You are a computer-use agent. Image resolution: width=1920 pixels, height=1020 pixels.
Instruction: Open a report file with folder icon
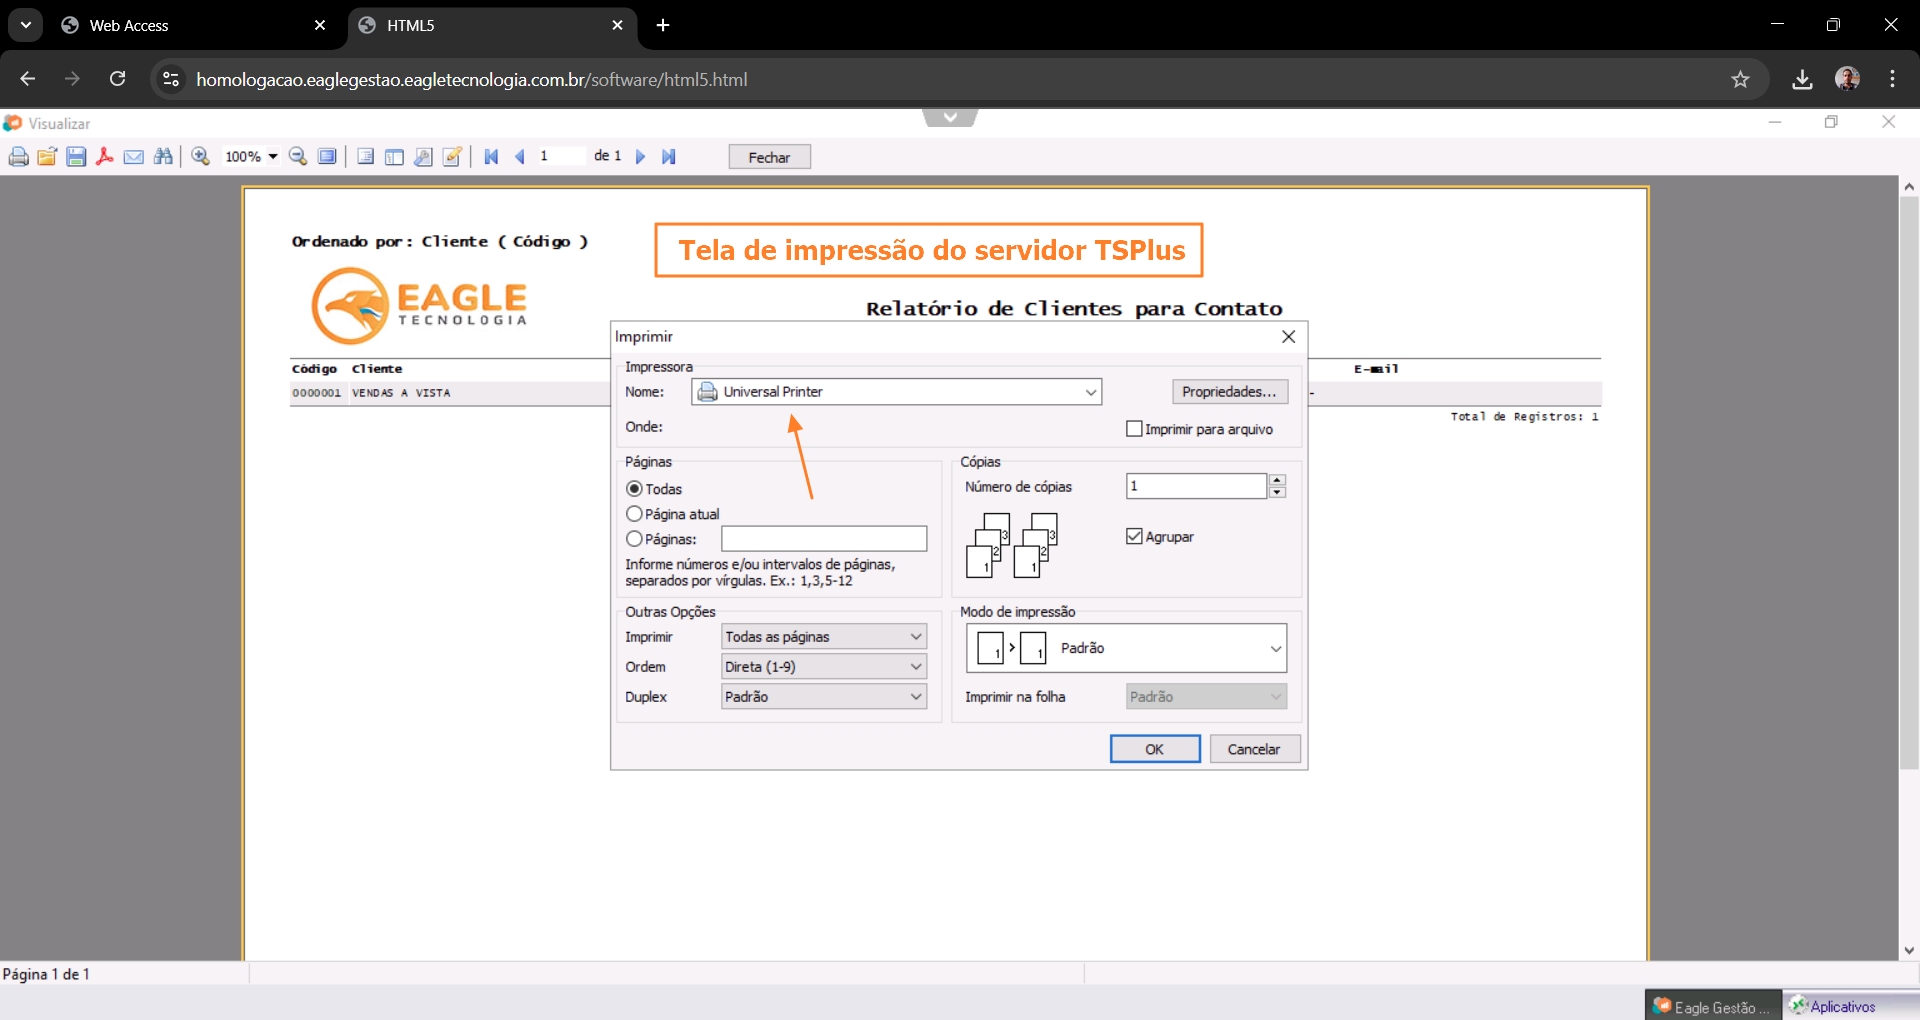[47, 157]
